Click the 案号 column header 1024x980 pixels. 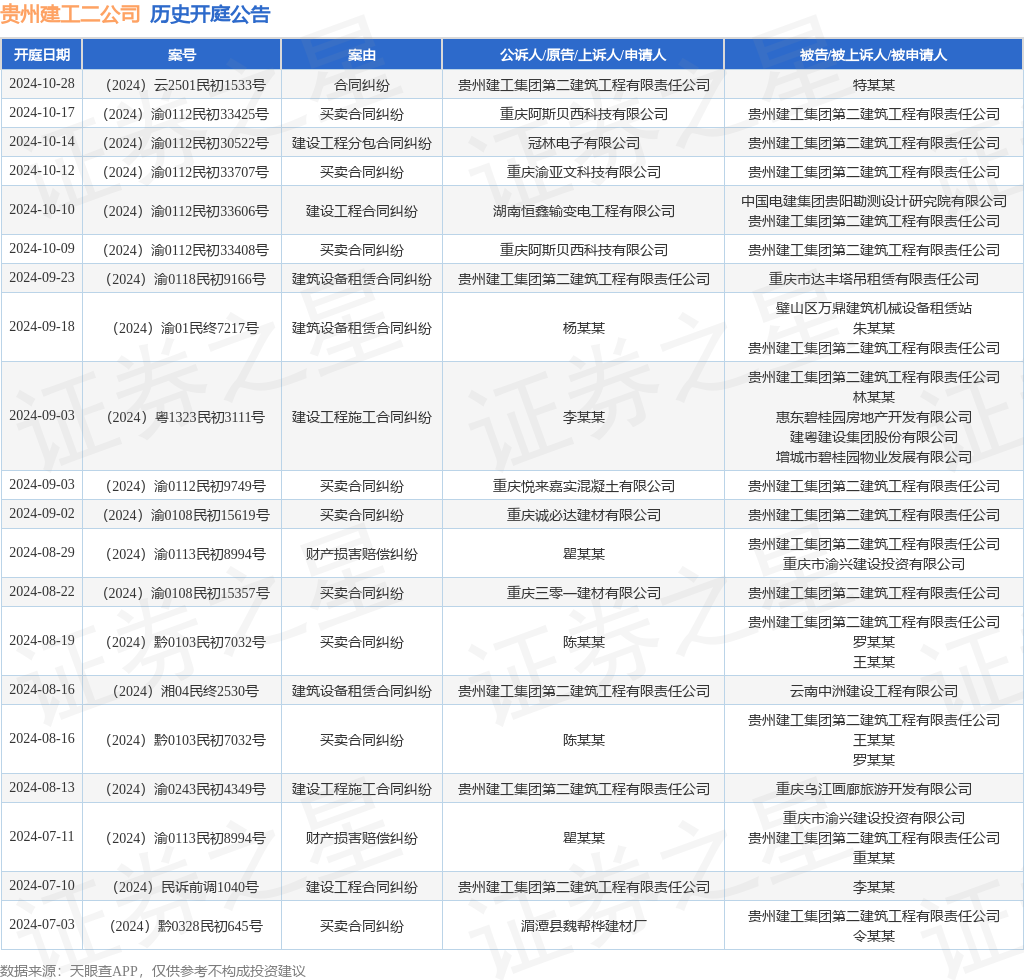click(182, 55)
